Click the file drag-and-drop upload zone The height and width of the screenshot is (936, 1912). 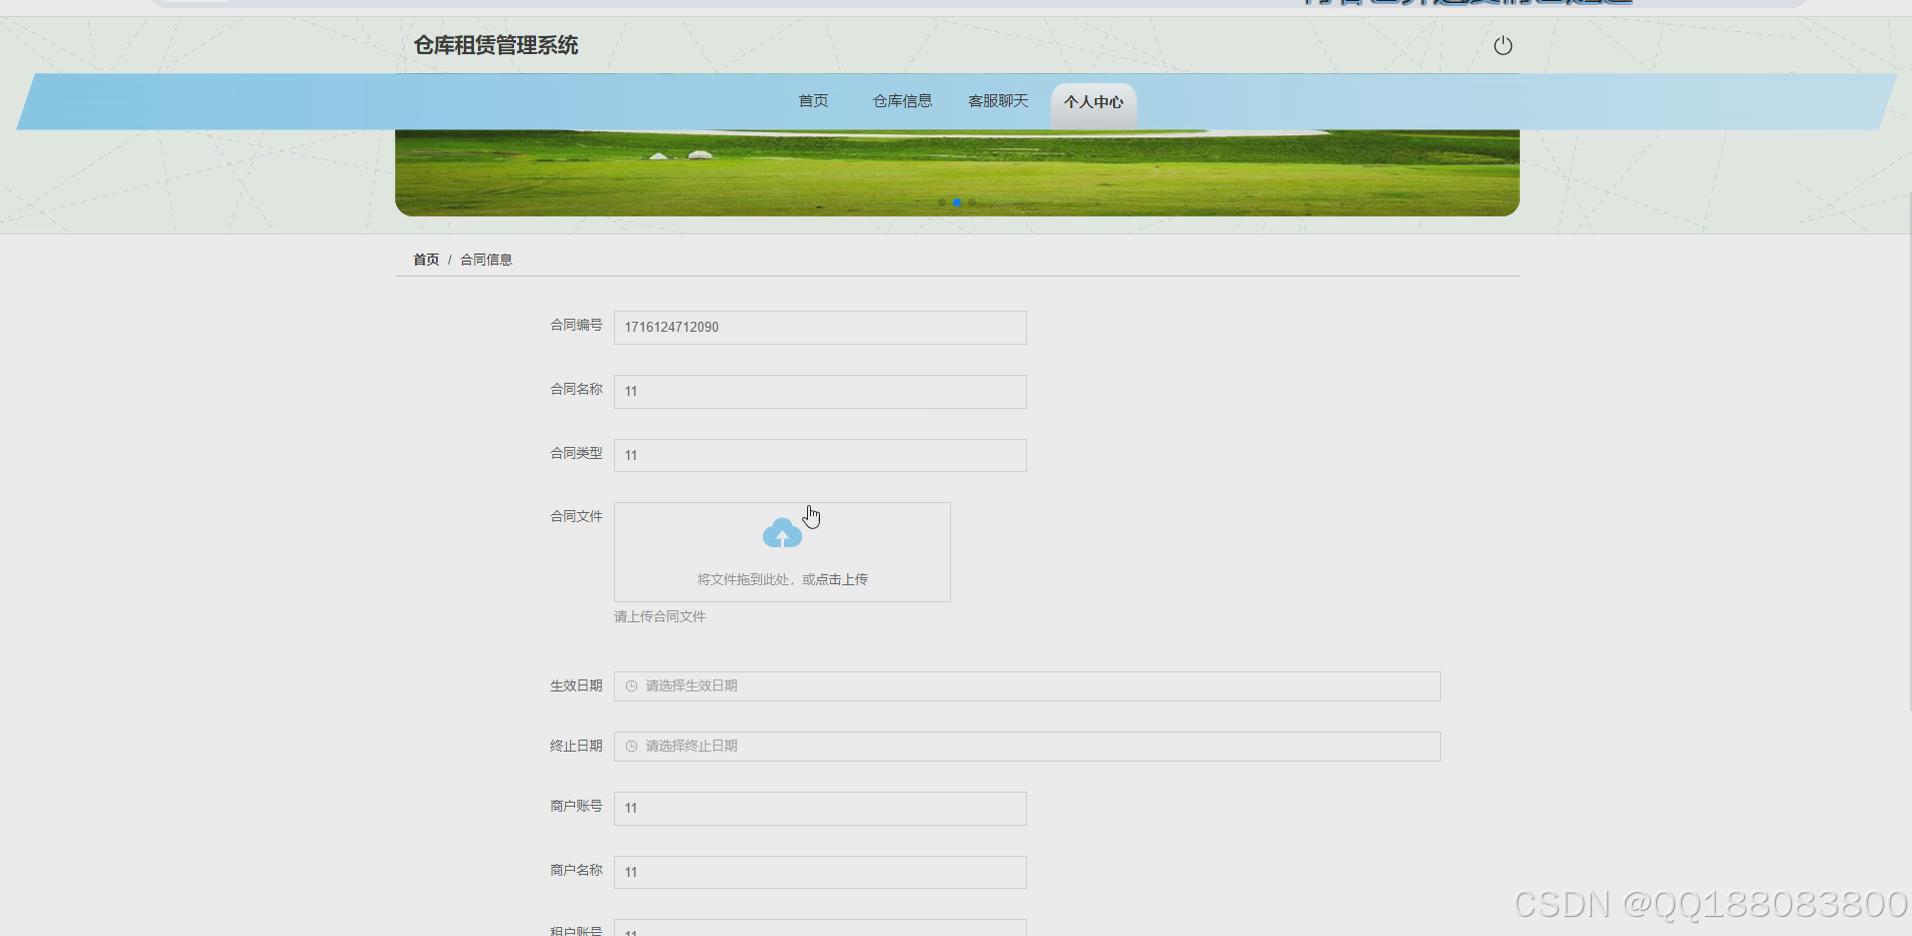tap(782, 552)
